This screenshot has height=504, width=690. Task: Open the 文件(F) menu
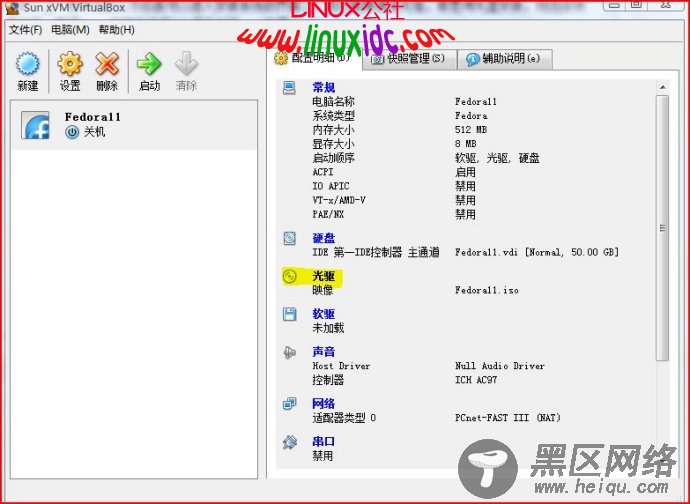pyautogui.click(x=26, y=30)
